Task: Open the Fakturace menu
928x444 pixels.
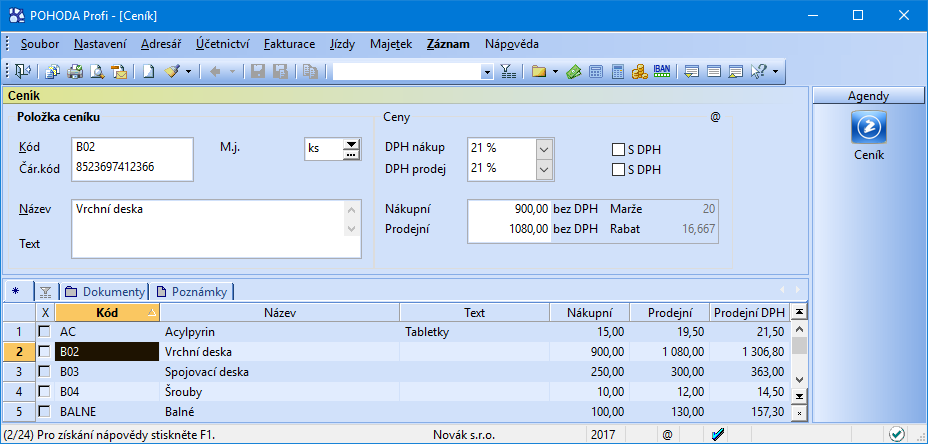Action: [289, 44]
